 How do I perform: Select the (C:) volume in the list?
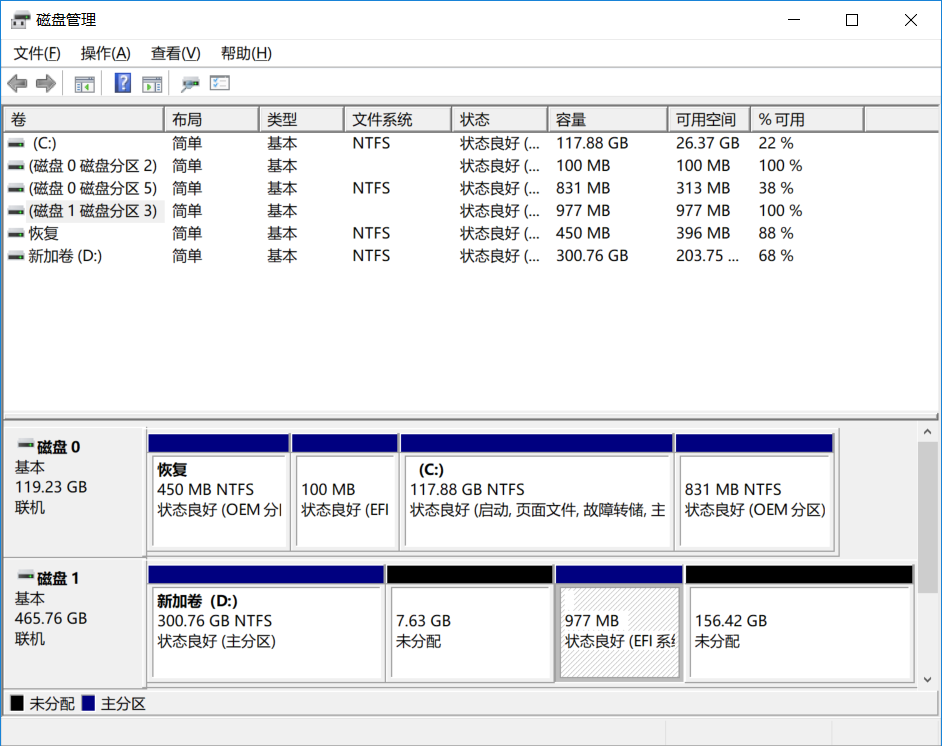point(44,144)
